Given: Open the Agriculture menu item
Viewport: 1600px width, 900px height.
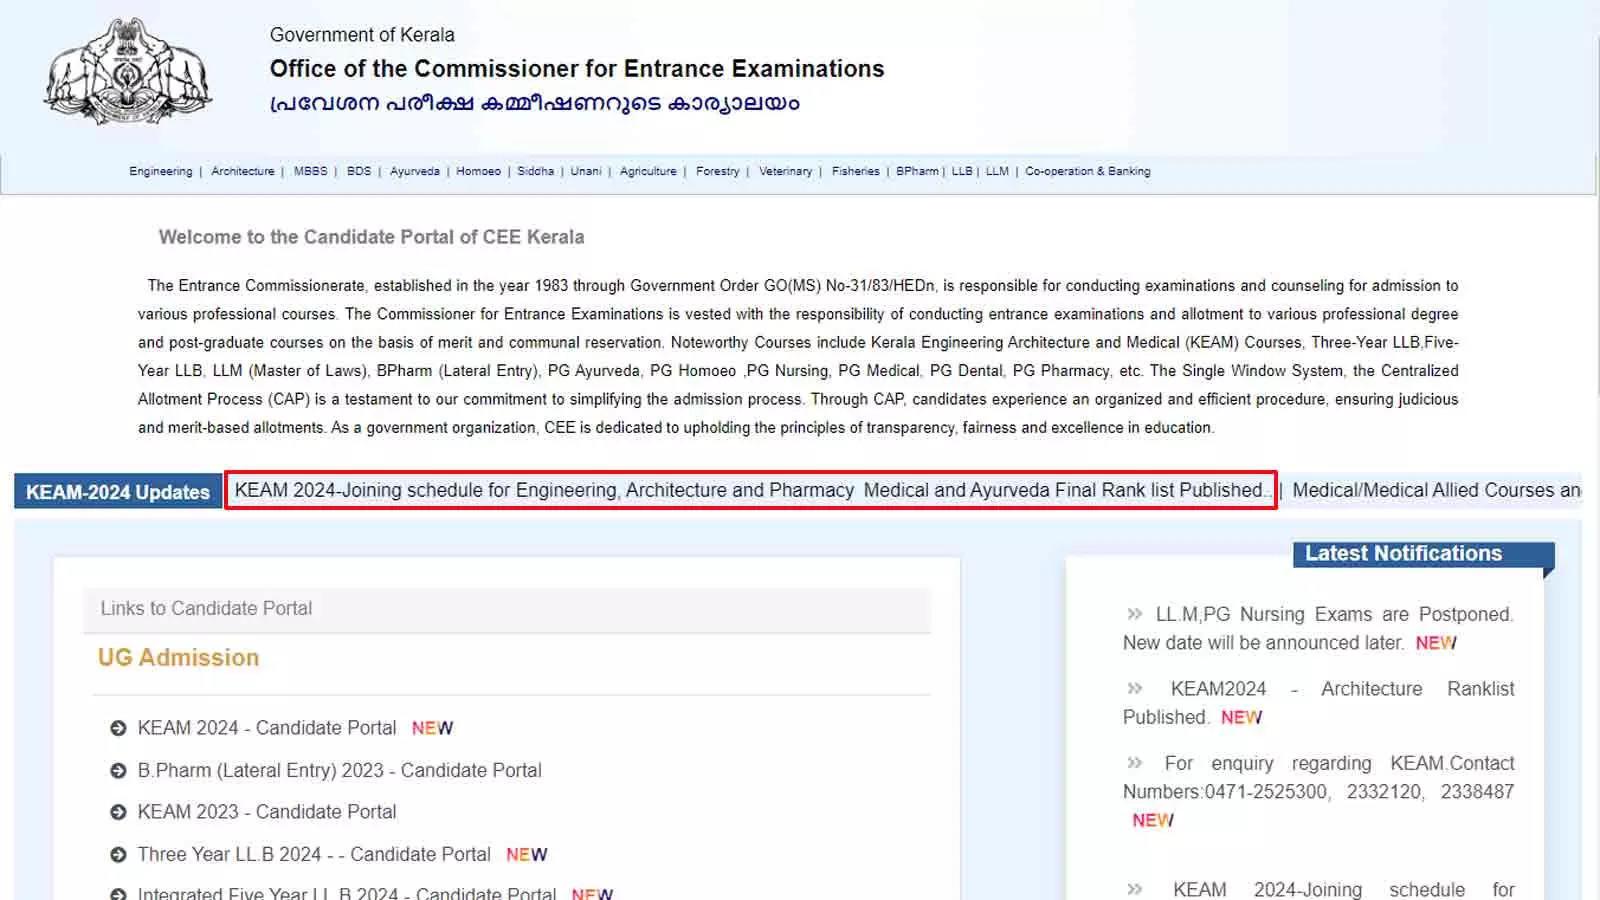Looking at the screenshot, I should tap(648, 172).
